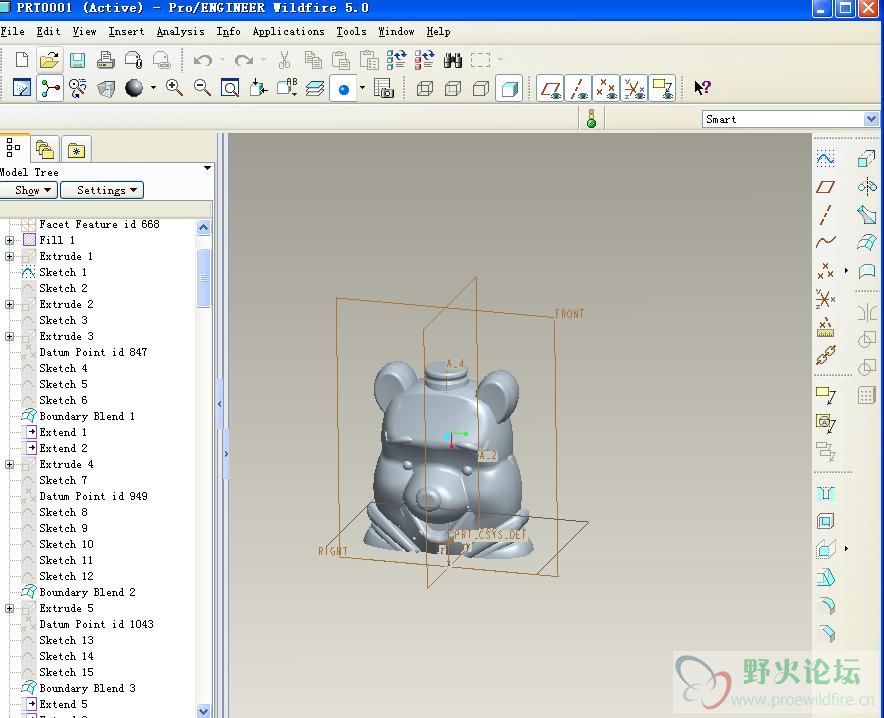884x718 pixels.
Task: Open the Layers tool icon
Action: click(315, 88)
